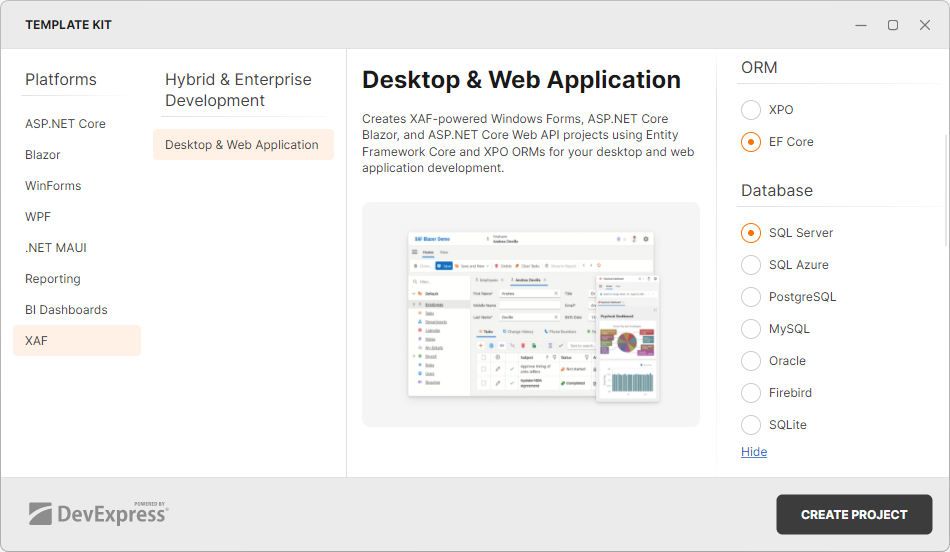This screenshot has width=950, height=552.
Task: Select the XPO ORM radio button
Action: click(751, 110)
